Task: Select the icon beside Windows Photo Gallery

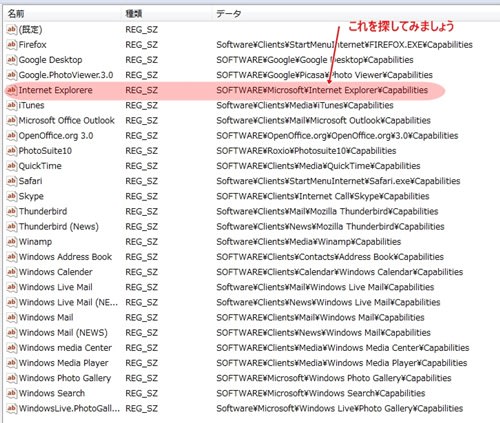Action: (11, 378)
